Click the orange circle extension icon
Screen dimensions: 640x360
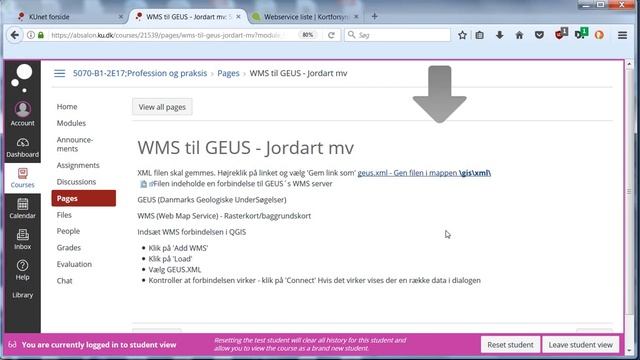point(599,35)
